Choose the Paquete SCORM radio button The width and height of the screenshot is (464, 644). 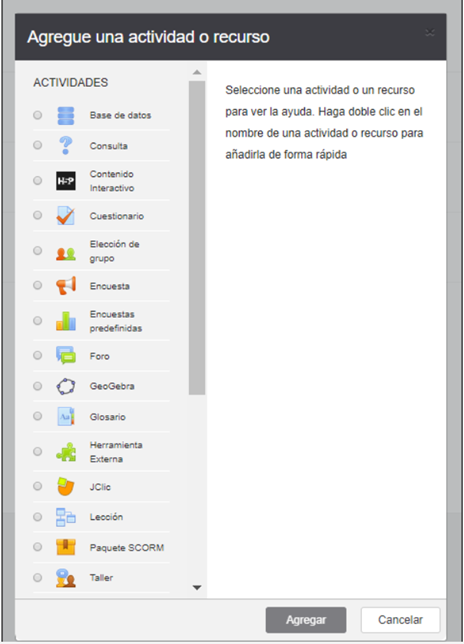pos(37,547)
